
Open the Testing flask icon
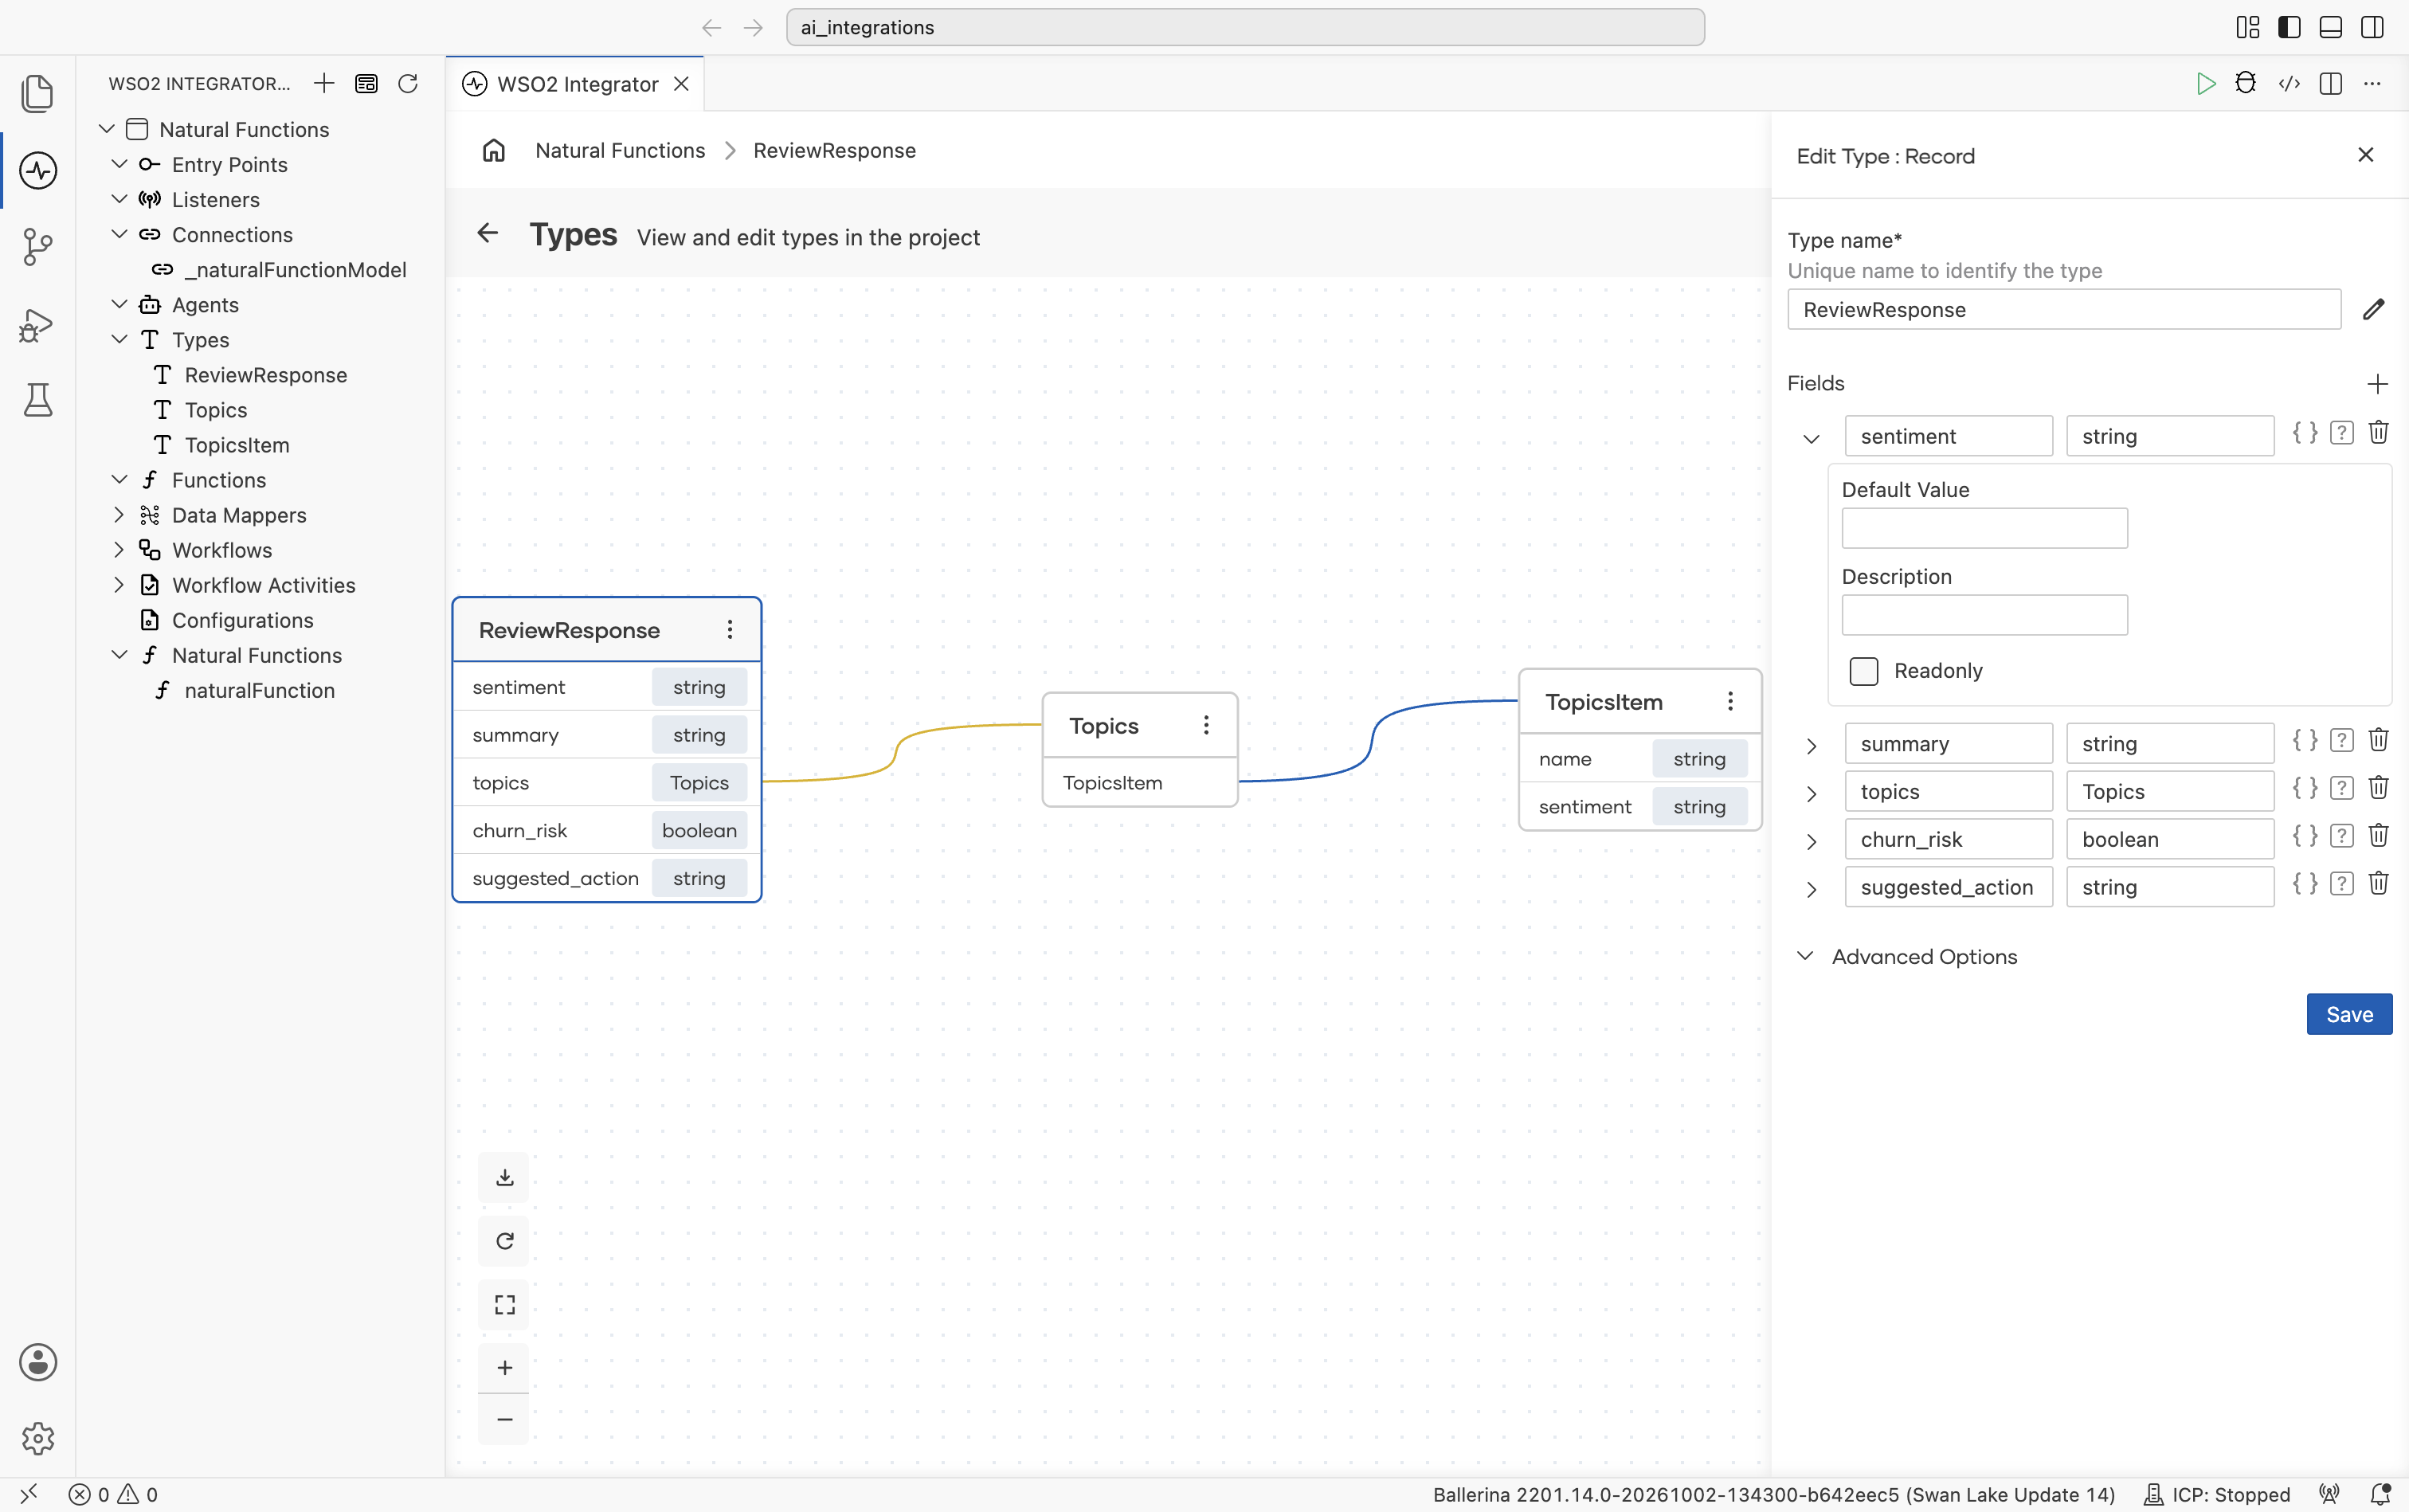(x=38, y=400)
